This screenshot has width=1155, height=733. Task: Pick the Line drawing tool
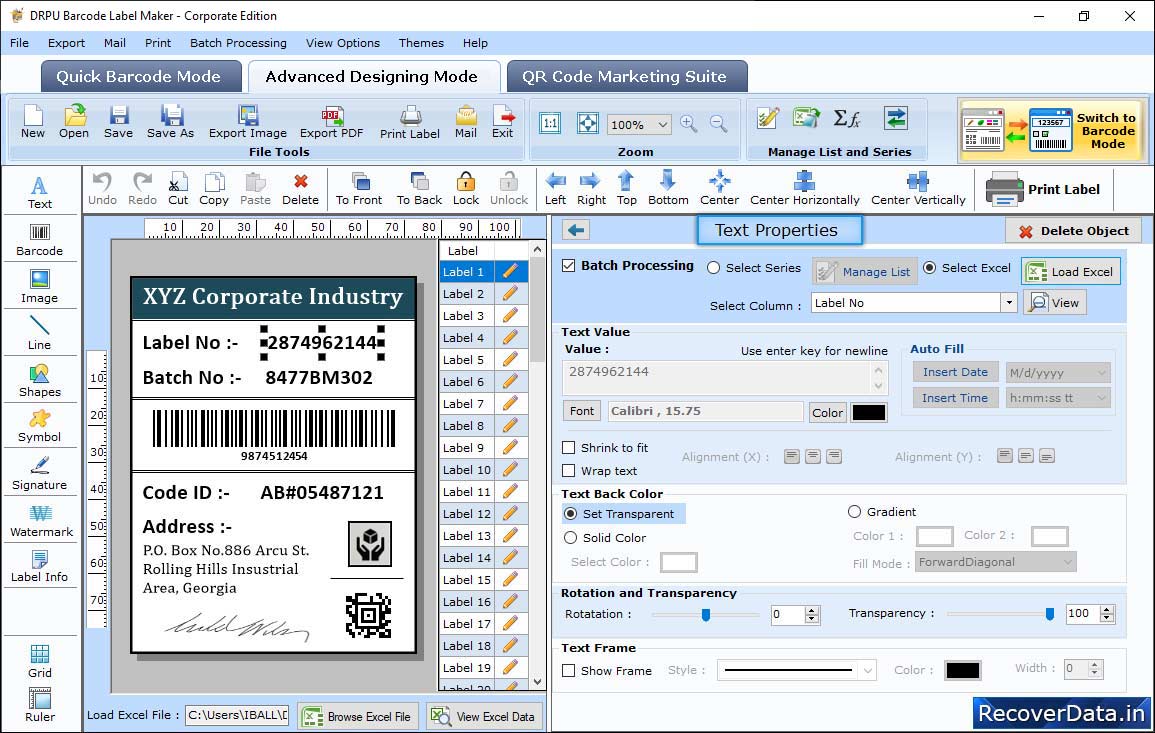40,333
